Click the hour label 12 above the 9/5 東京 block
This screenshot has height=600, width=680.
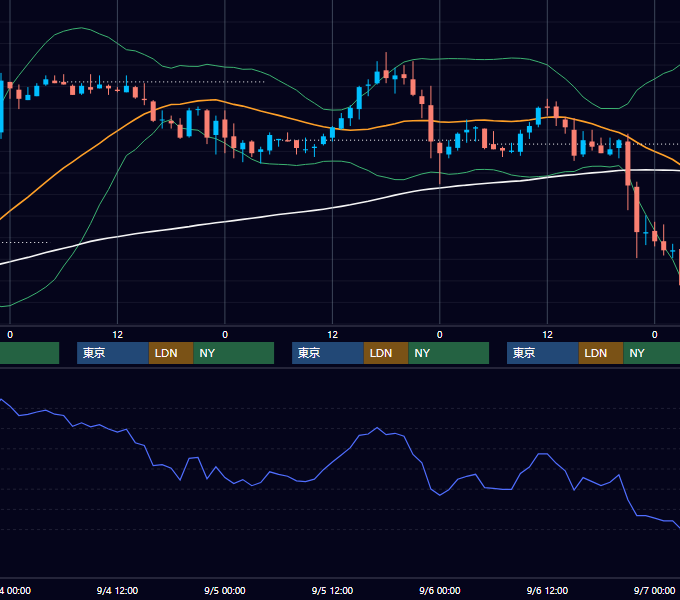[x=332, y=335]
